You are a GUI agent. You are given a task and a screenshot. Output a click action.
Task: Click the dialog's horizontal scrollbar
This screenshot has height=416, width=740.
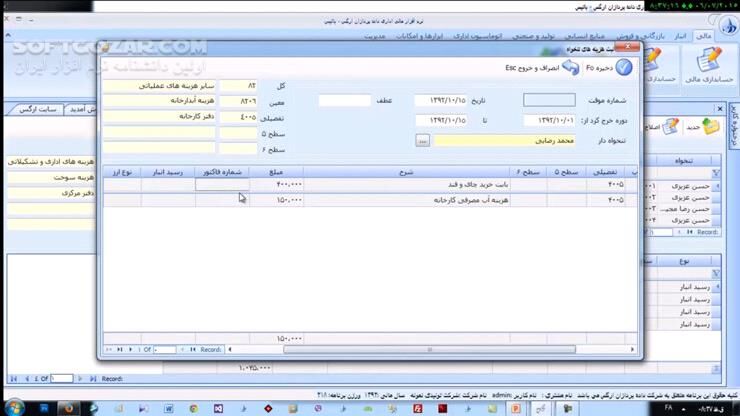(430, 350)
